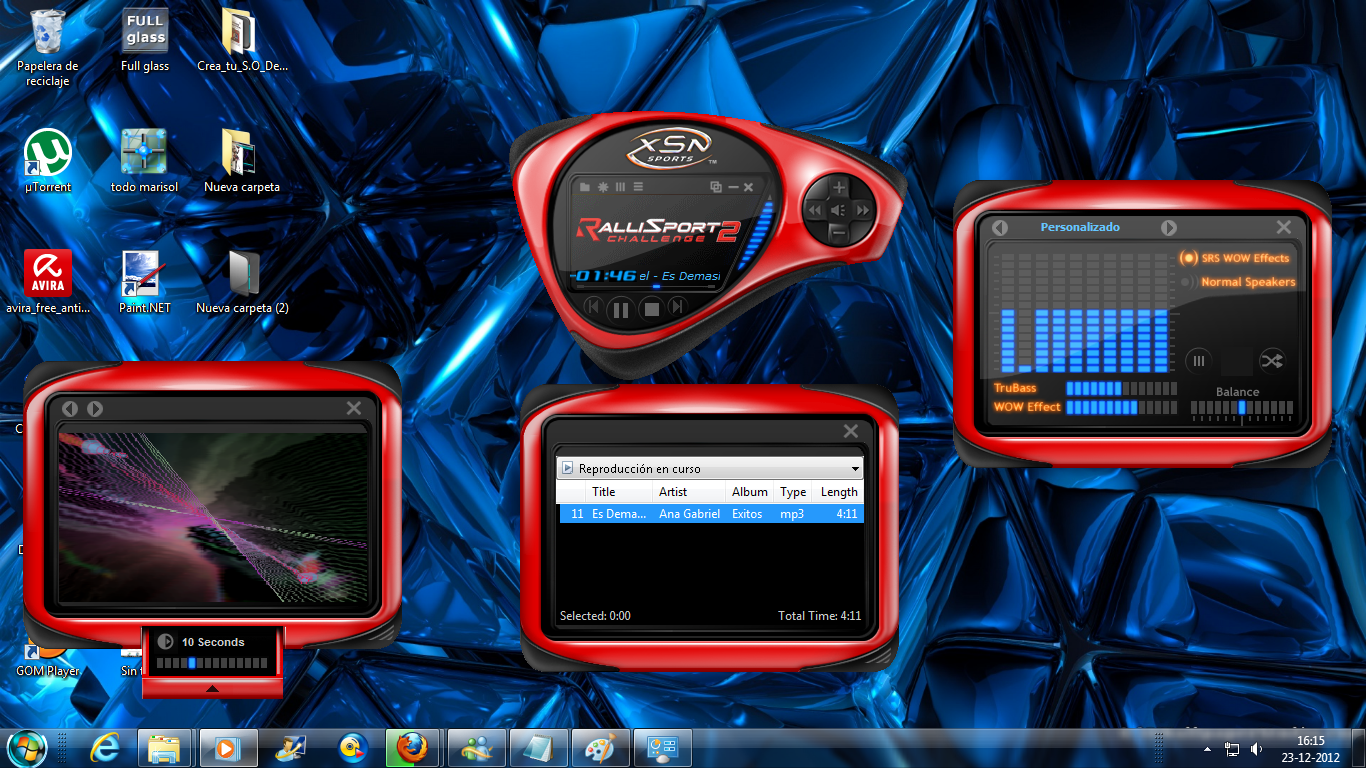The width and height of the screenshot is (1366, 768).
Task: Switch to Normal Speakers mode
Action: (1186, 282)
